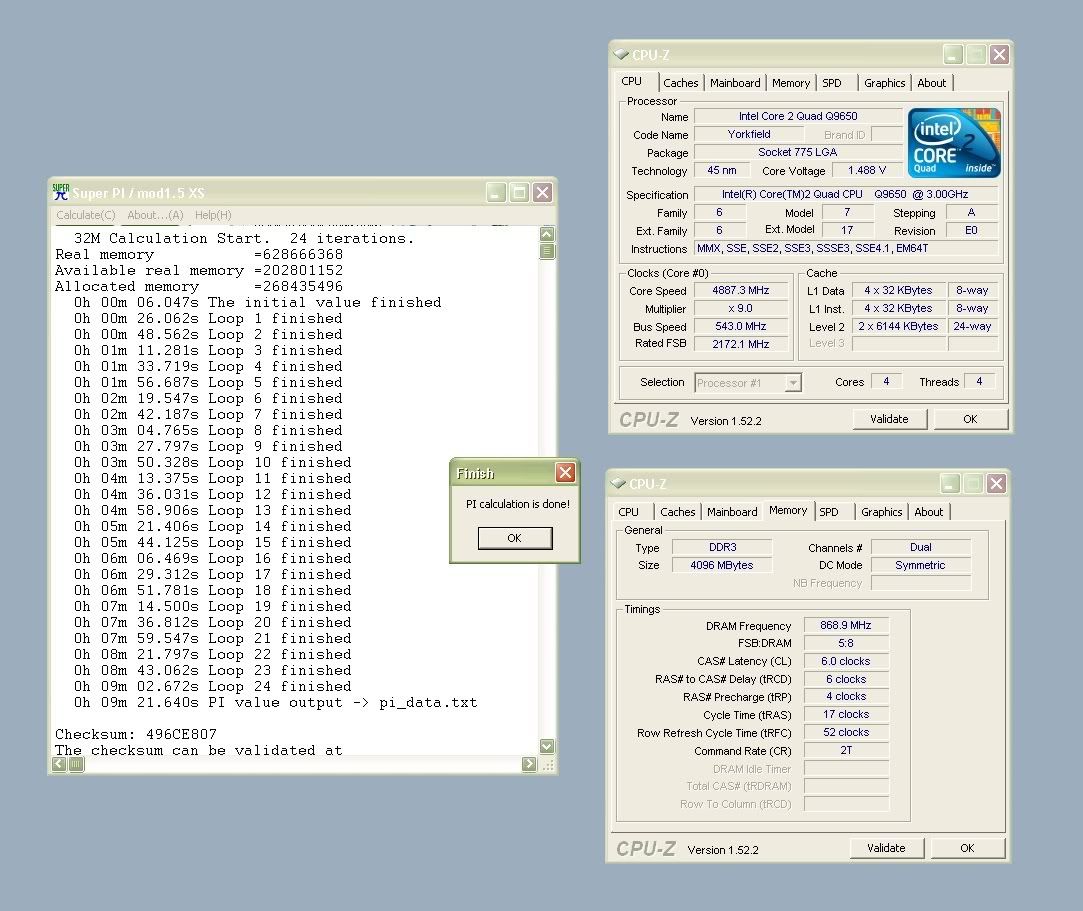Click the Core Voltage value 1.488 V
Screen dimensions: 1083x911
pyautogui.click(x=867, y=170)
